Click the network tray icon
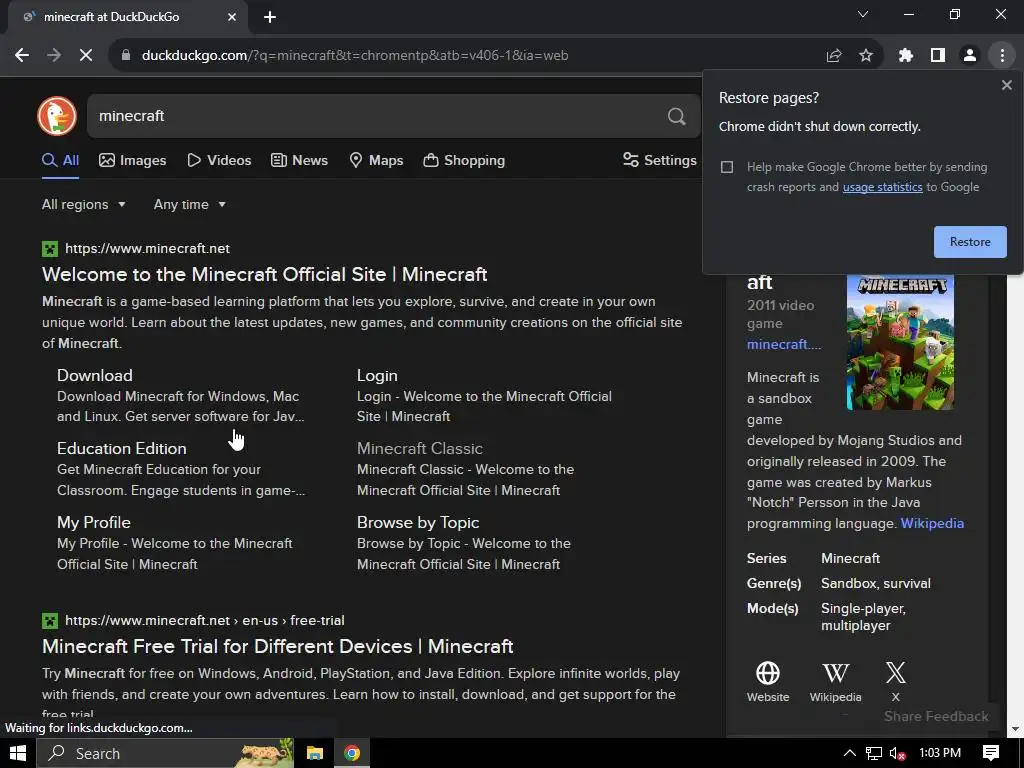Screen dimensions: 1024x768 [x=874, y=754]
